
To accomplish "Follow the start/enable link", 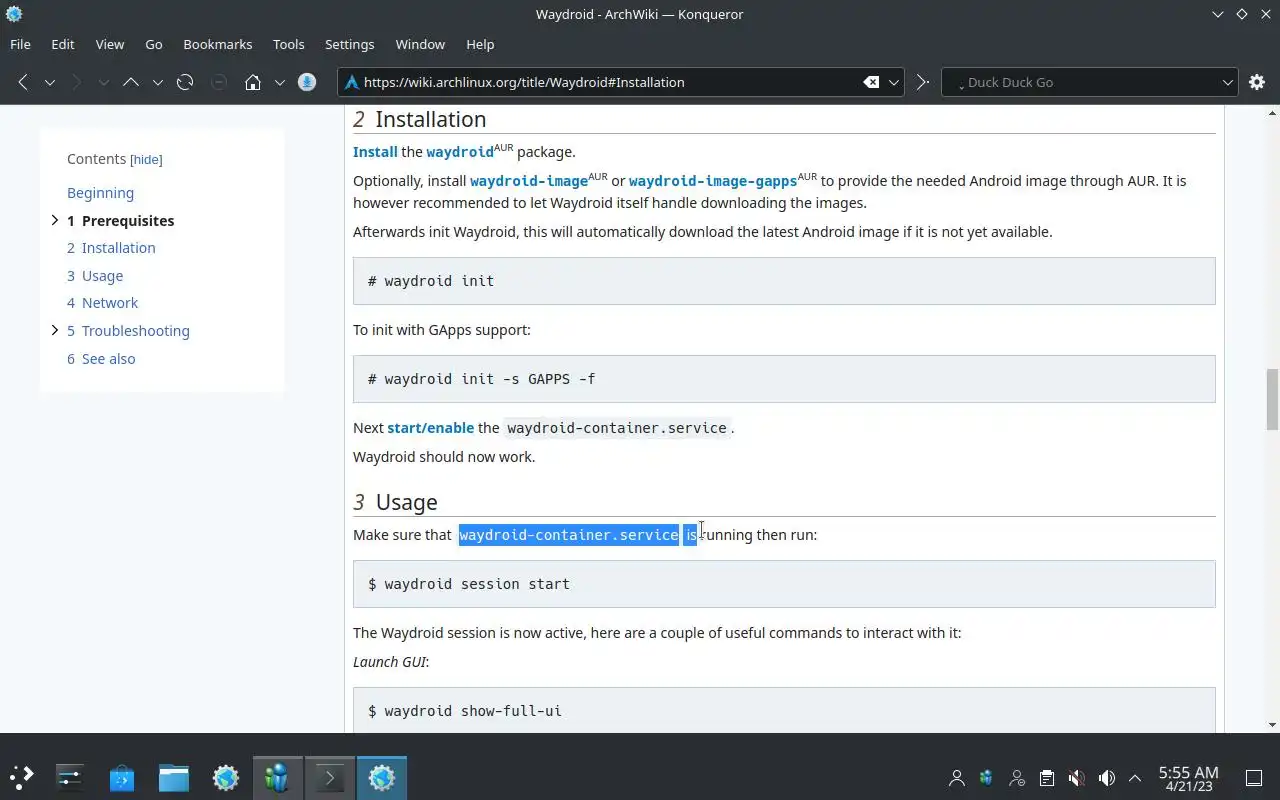I will [x=431, y=428].
